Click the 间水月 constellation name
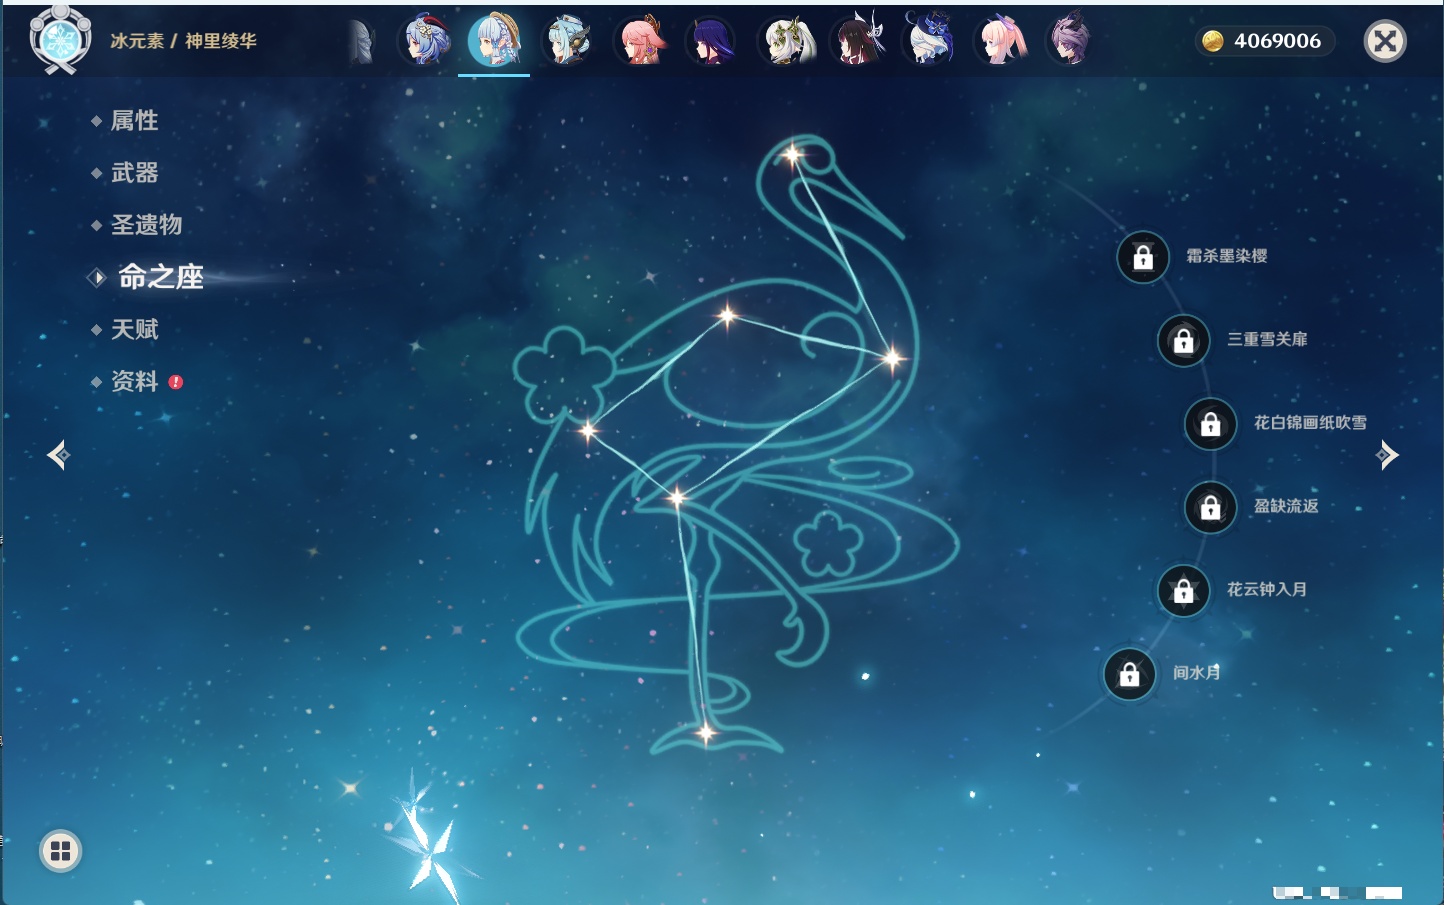Viewport: 1444px width, 905px height. pyautogui.click(x=1197, y=672)
